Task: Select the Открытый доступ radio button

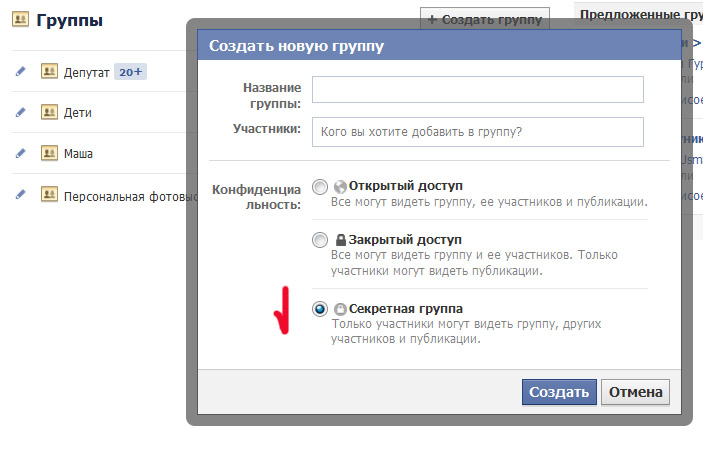Action: tap(320, 186)
